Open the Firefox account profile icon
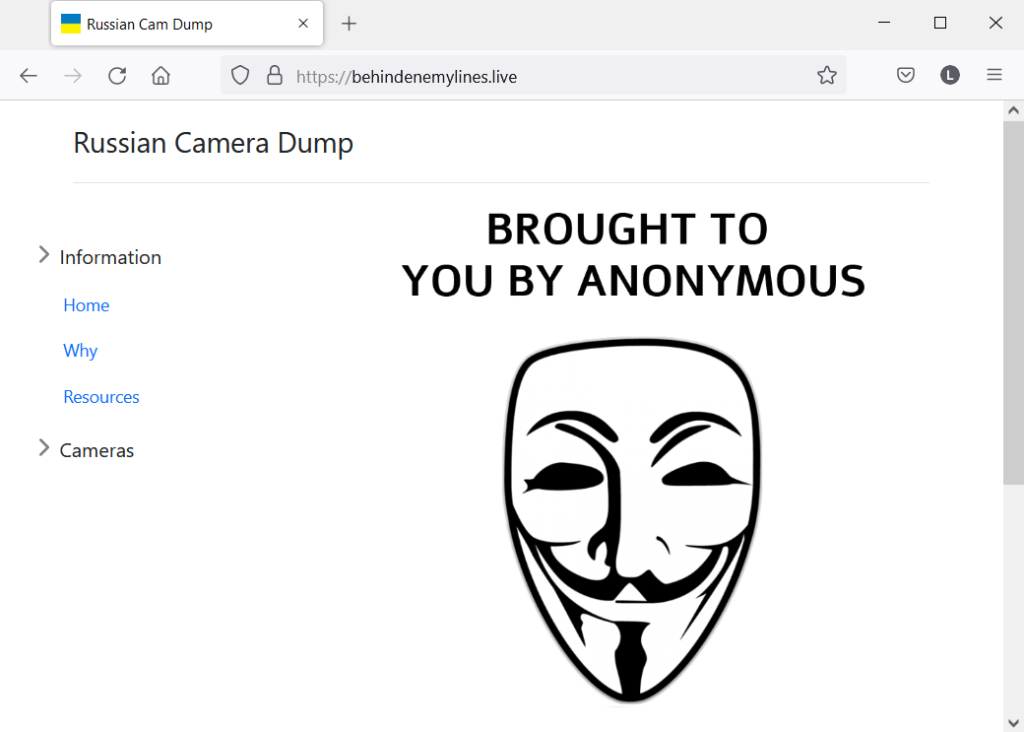 coord(950,76)
